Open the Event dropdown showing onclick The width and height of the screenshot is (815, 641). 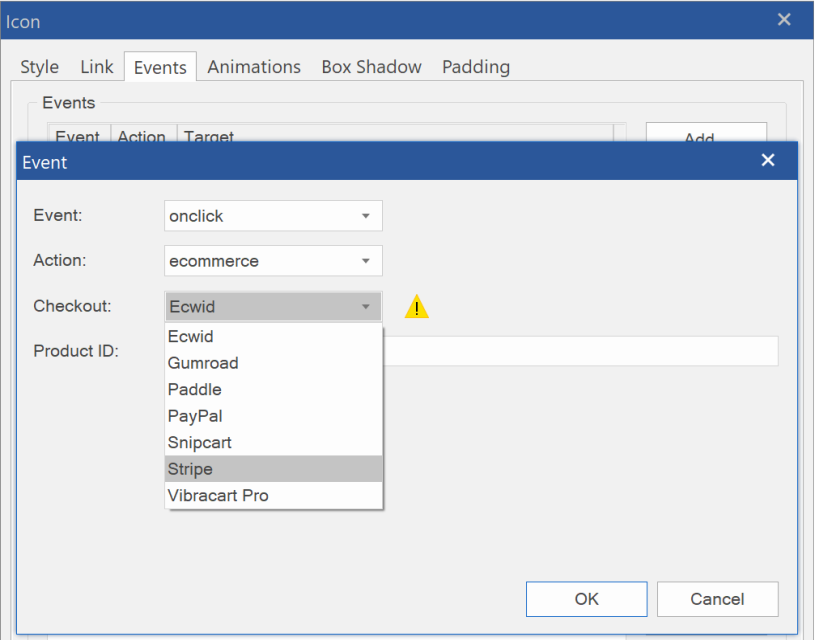click(273, 216)
